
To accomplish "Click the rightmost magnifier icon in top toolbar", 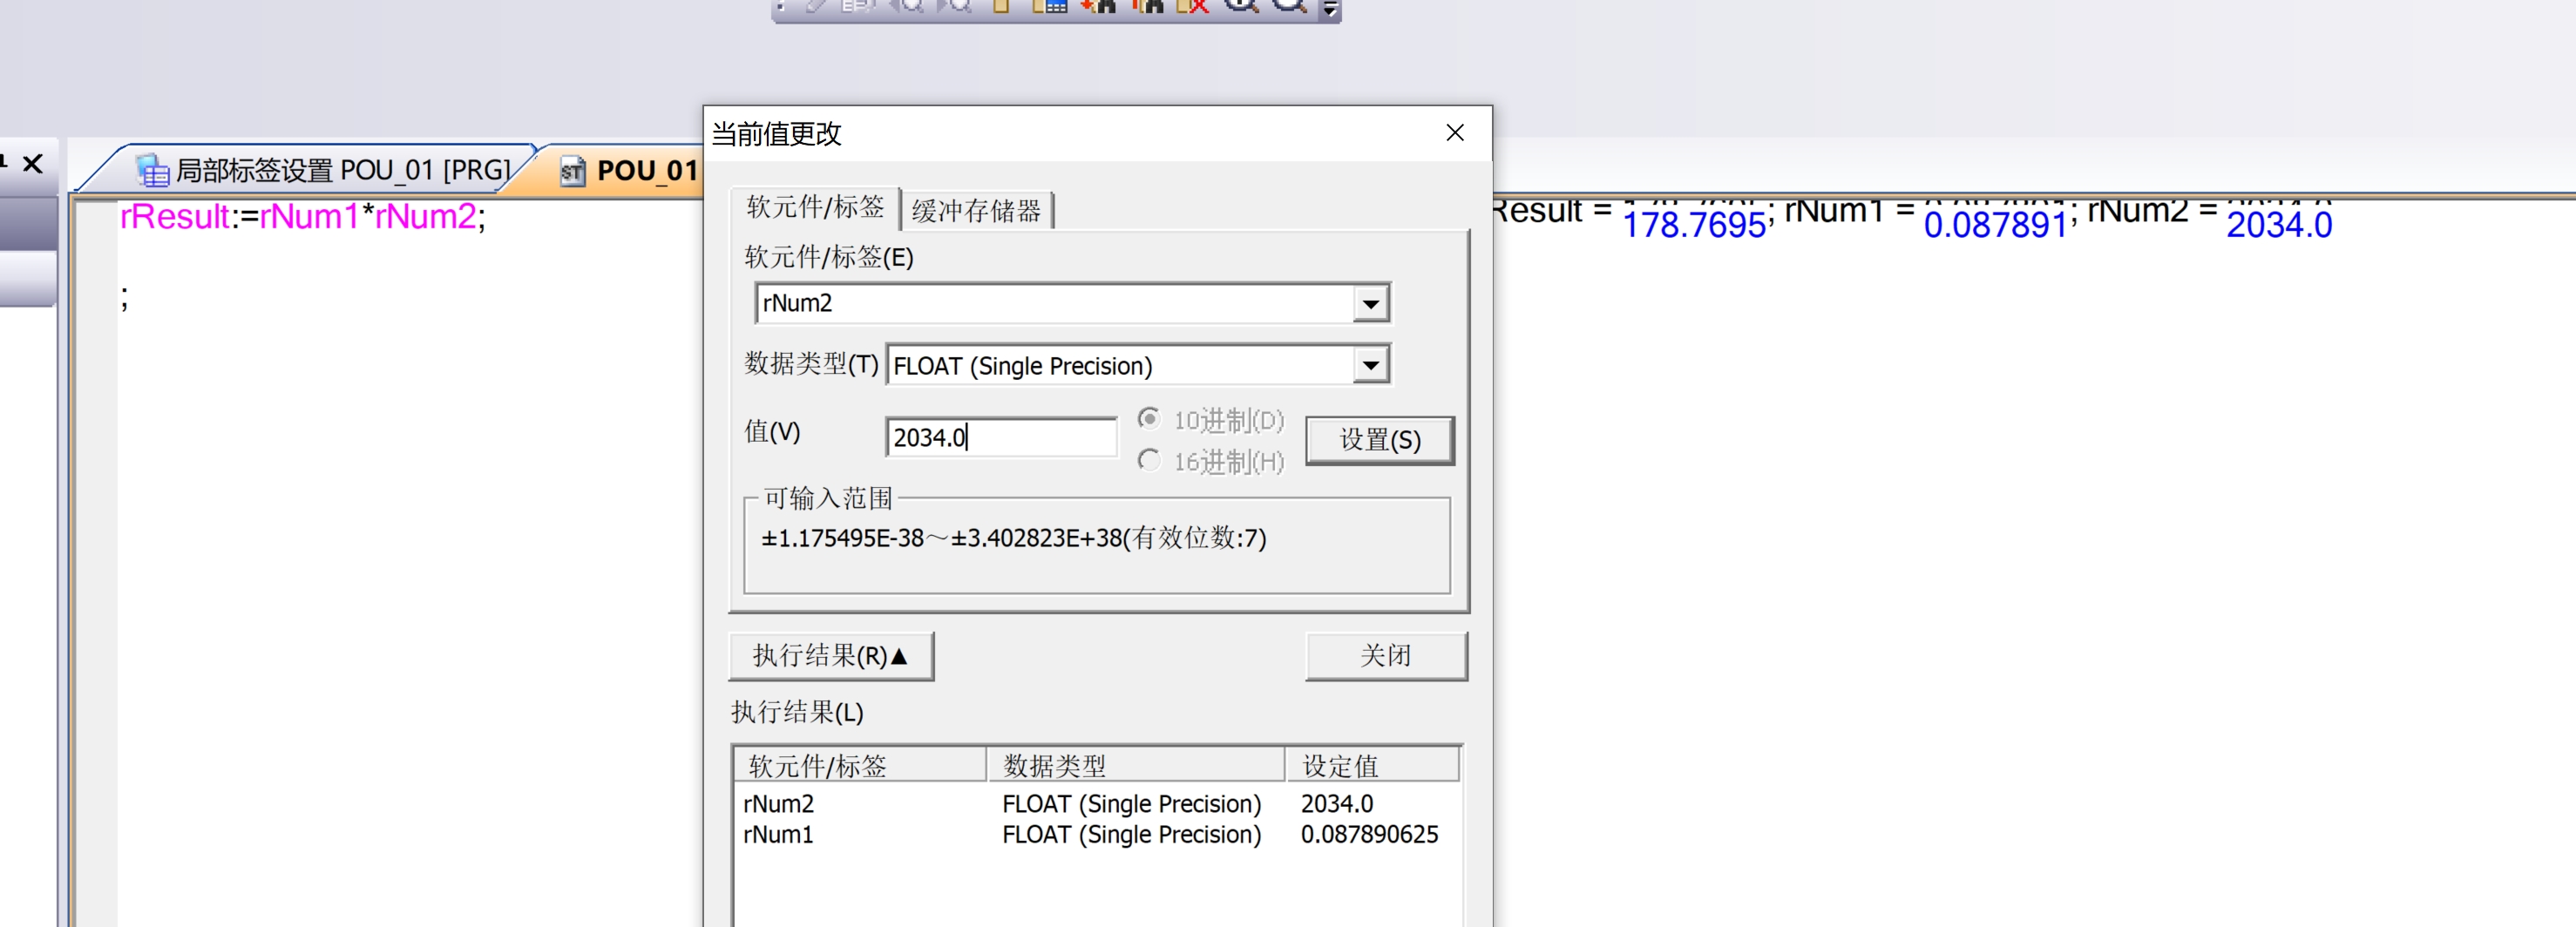I will pyautogui.click(x=1289, y=6).
